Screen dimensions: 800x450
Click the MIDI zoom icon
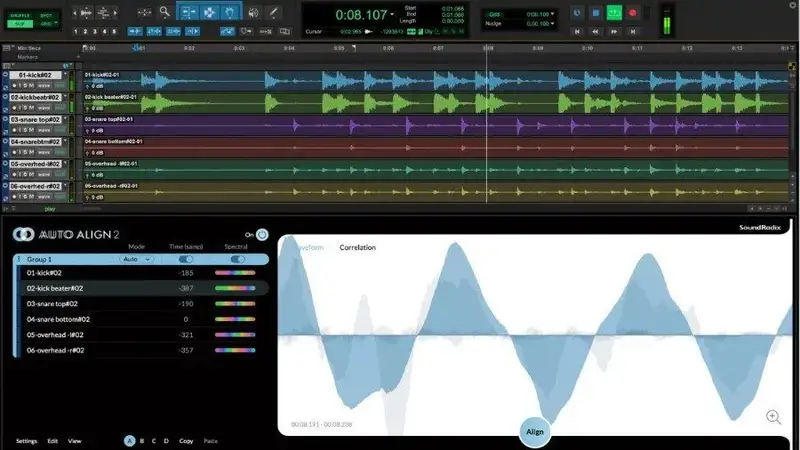(x=104, y=12)
